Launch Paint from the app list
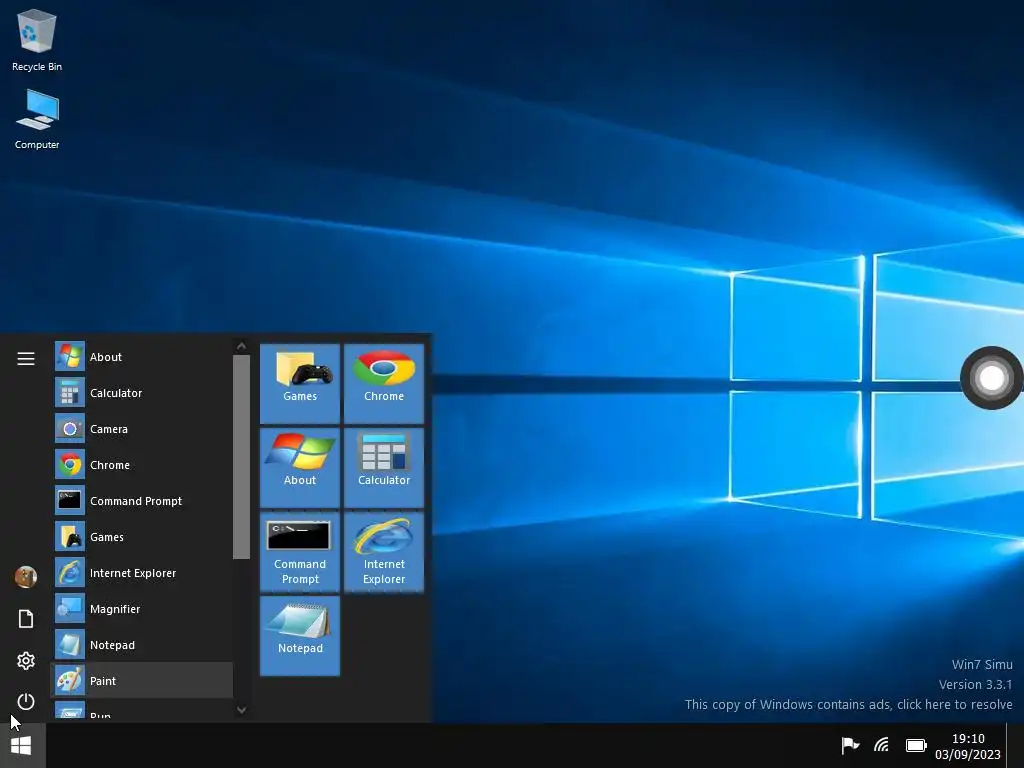 tap(142, 680)
